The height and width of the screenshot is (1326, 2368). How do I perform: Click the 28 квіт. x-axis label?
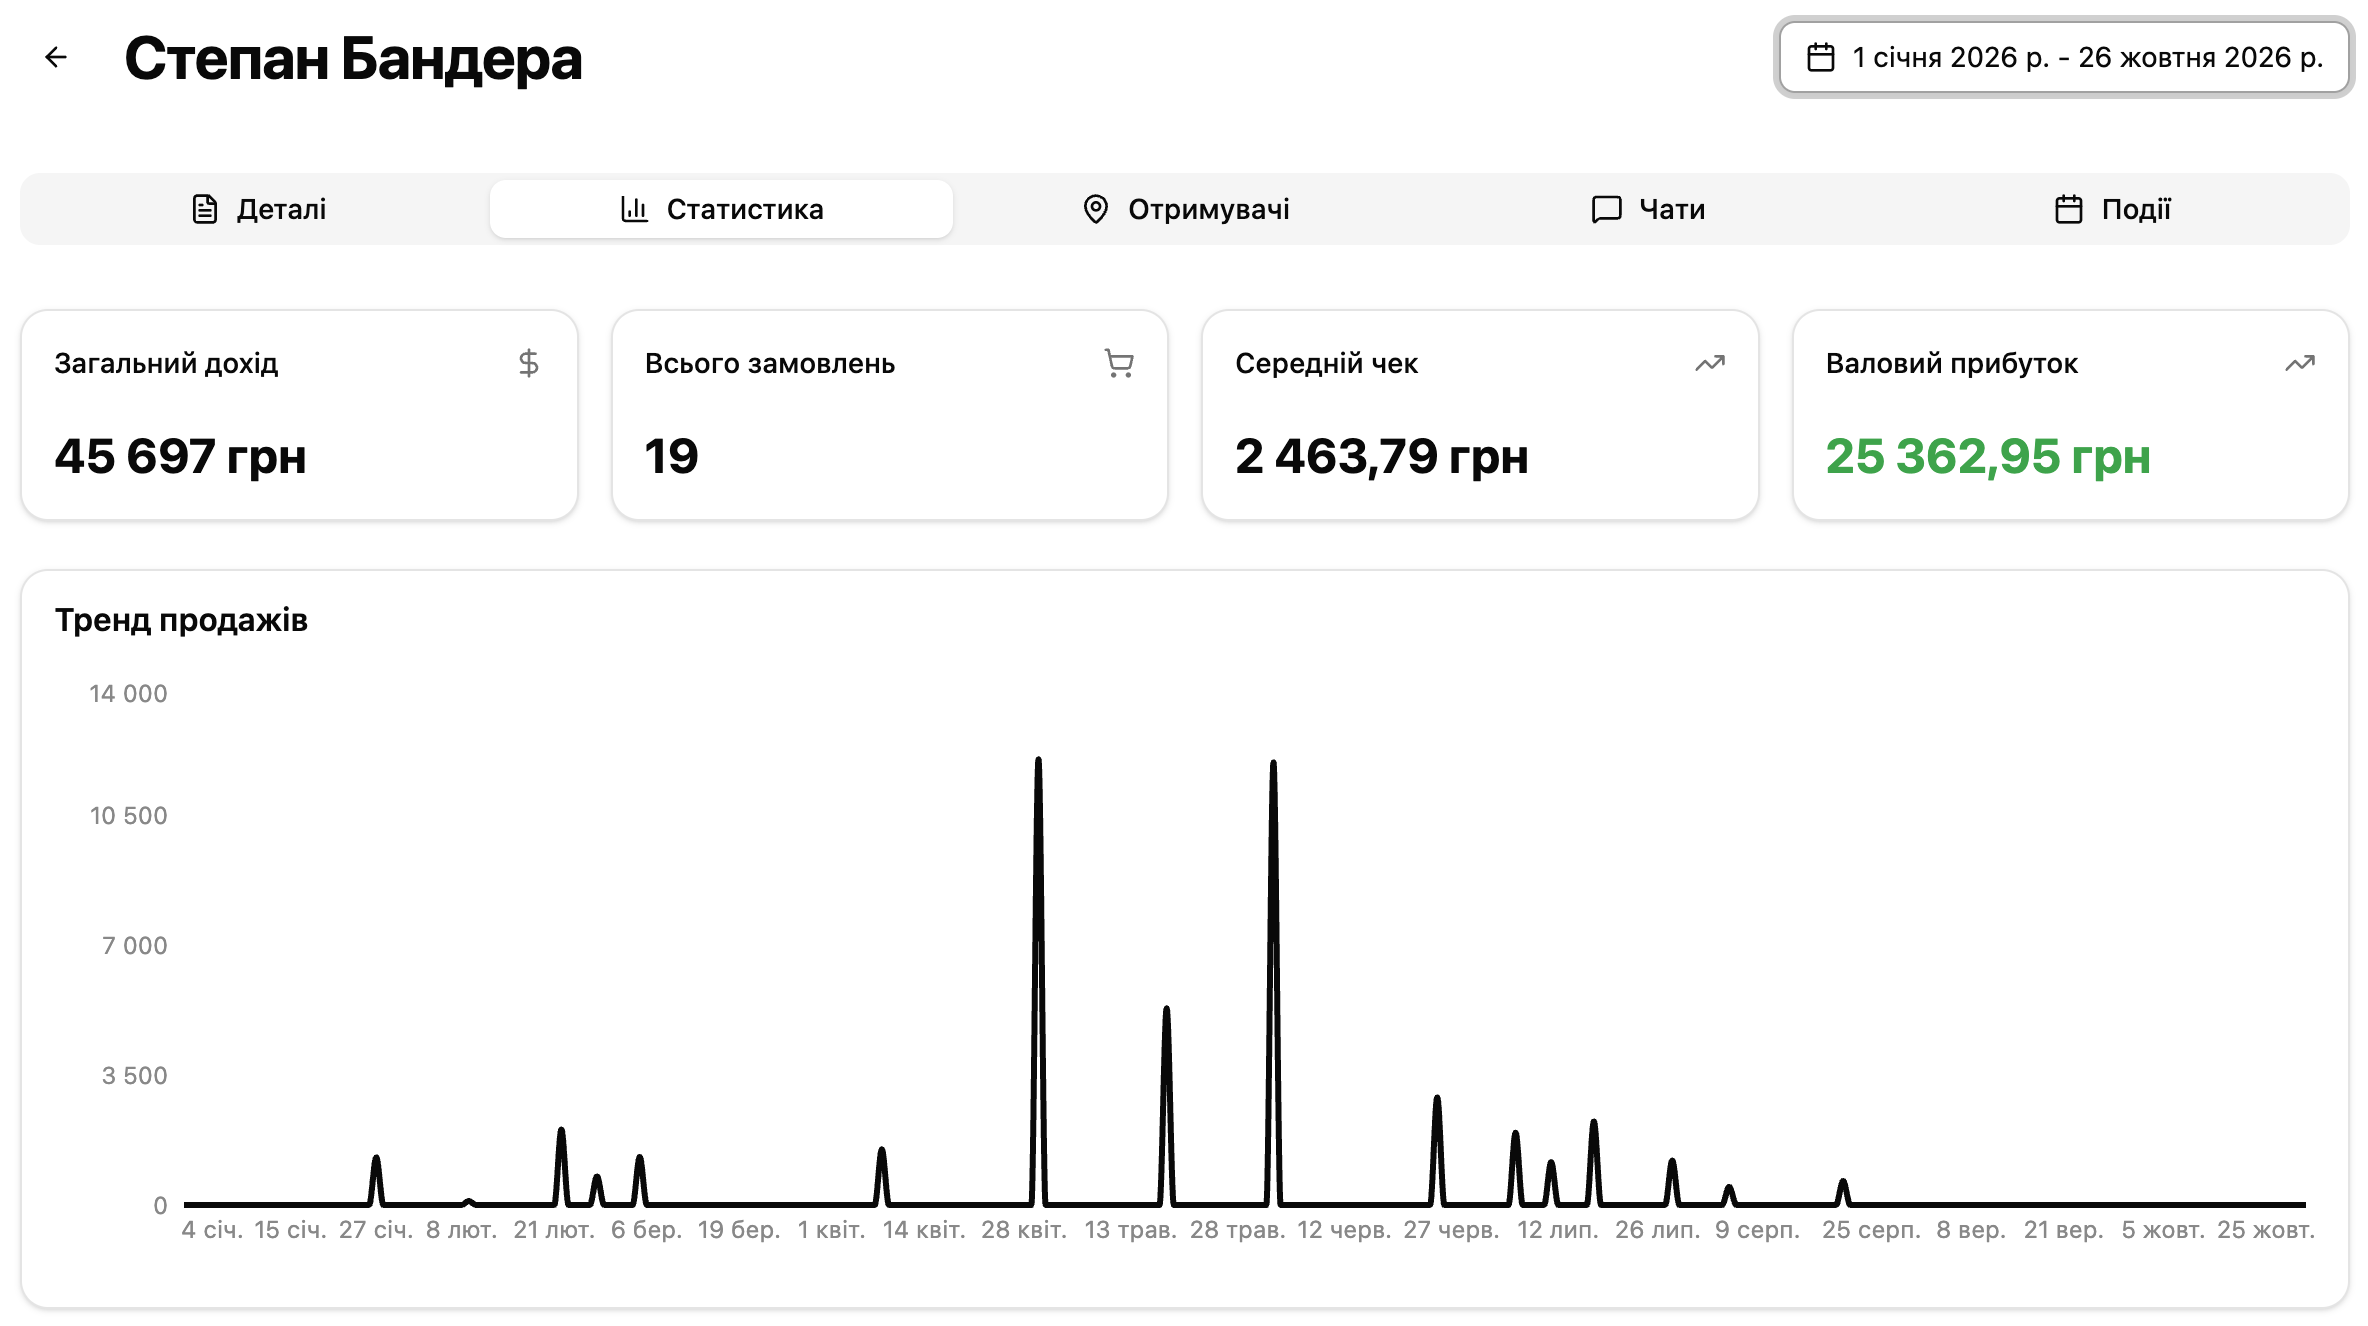pos(1023,1230)
